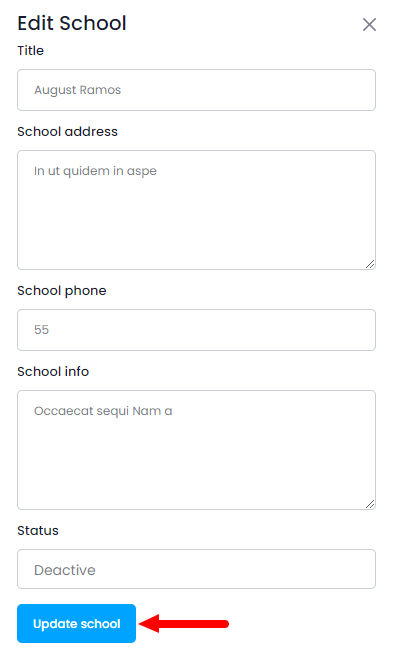This screenshot has width=395, height=657.
Task: Close the Edit School dialog
Action: coord(369,24)
